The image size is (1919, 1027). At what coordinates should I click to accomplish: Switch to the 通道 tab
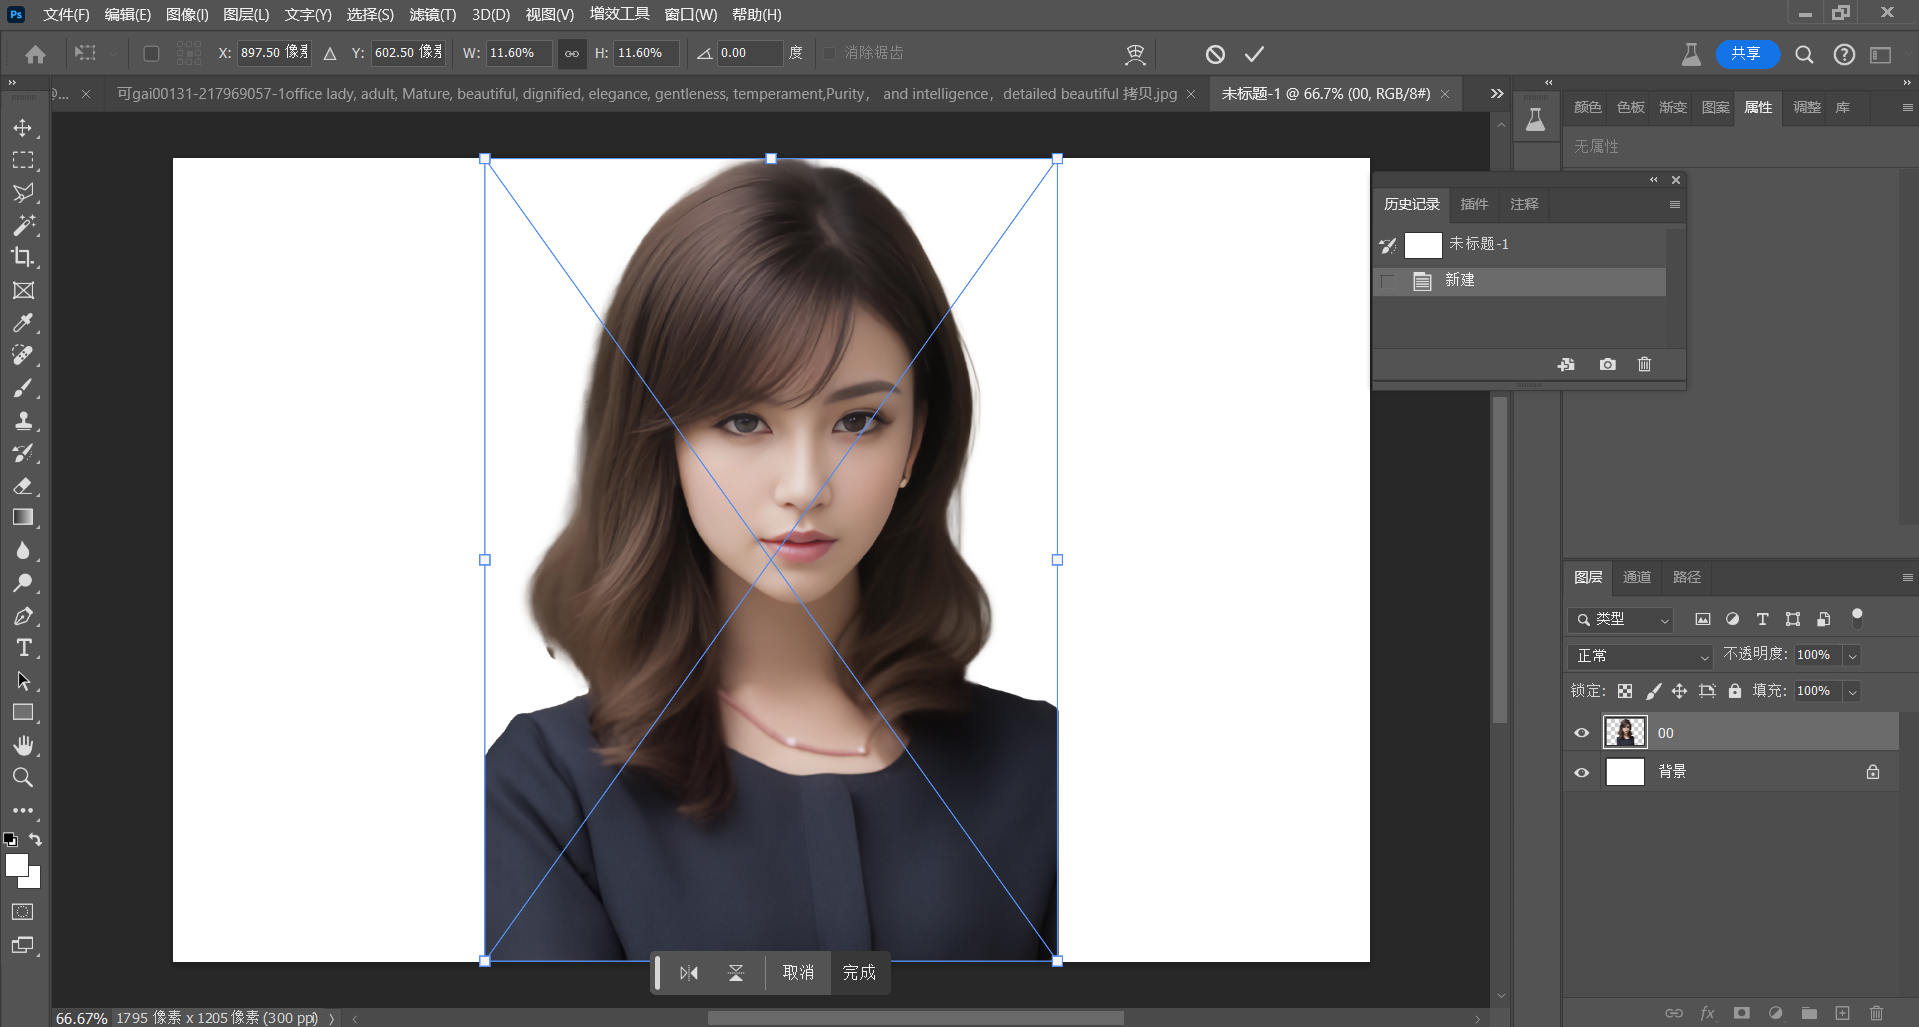pyautogui.click(x=1637, y=578)
